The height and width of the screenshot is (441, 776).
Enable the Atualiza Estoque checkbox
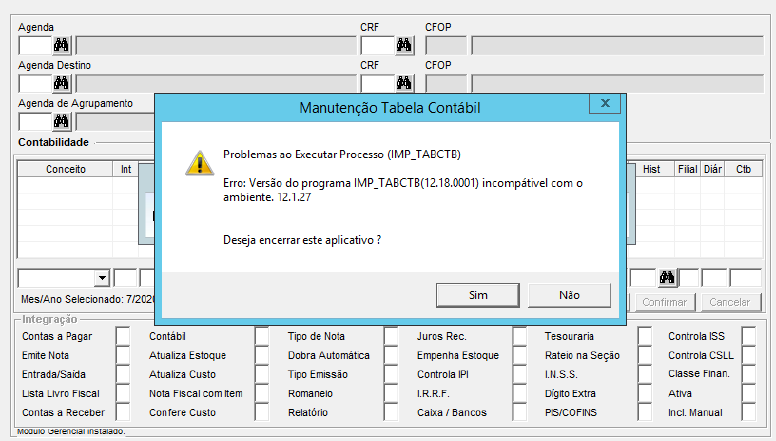tap(262, 355)
